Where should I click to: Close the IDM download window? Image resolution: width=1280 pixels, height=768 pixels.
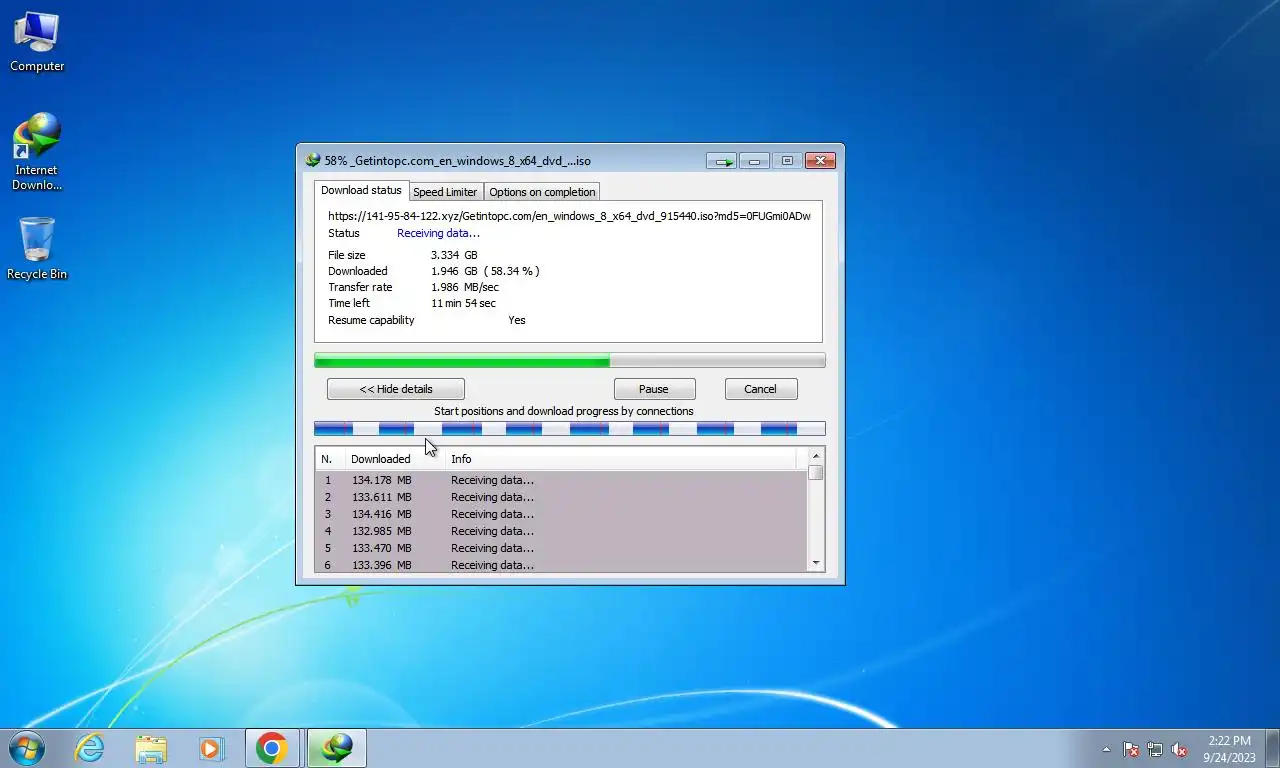[x=820, y=160]
